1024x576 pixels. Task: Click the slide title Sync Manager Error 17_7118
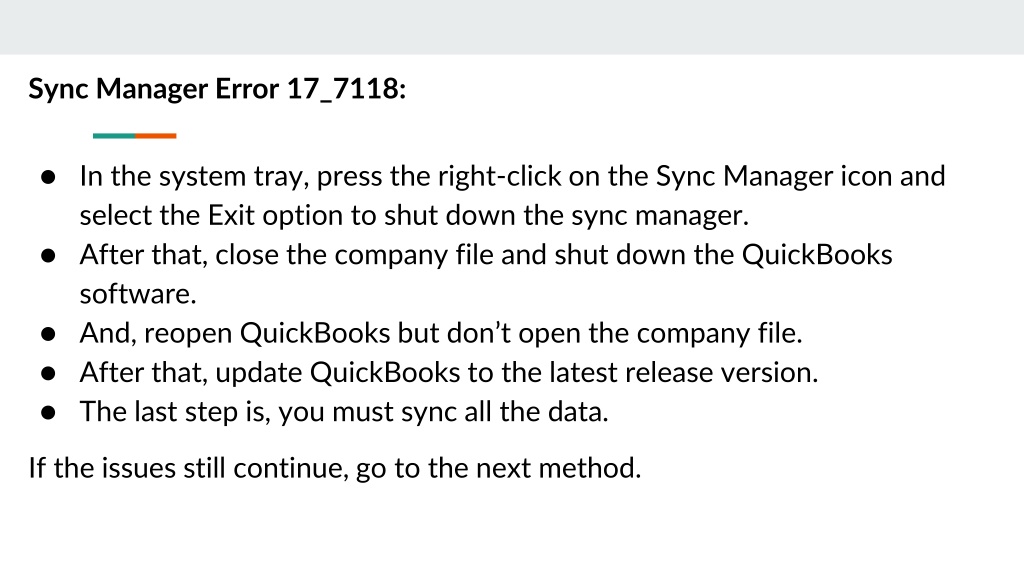coord(217,89)
